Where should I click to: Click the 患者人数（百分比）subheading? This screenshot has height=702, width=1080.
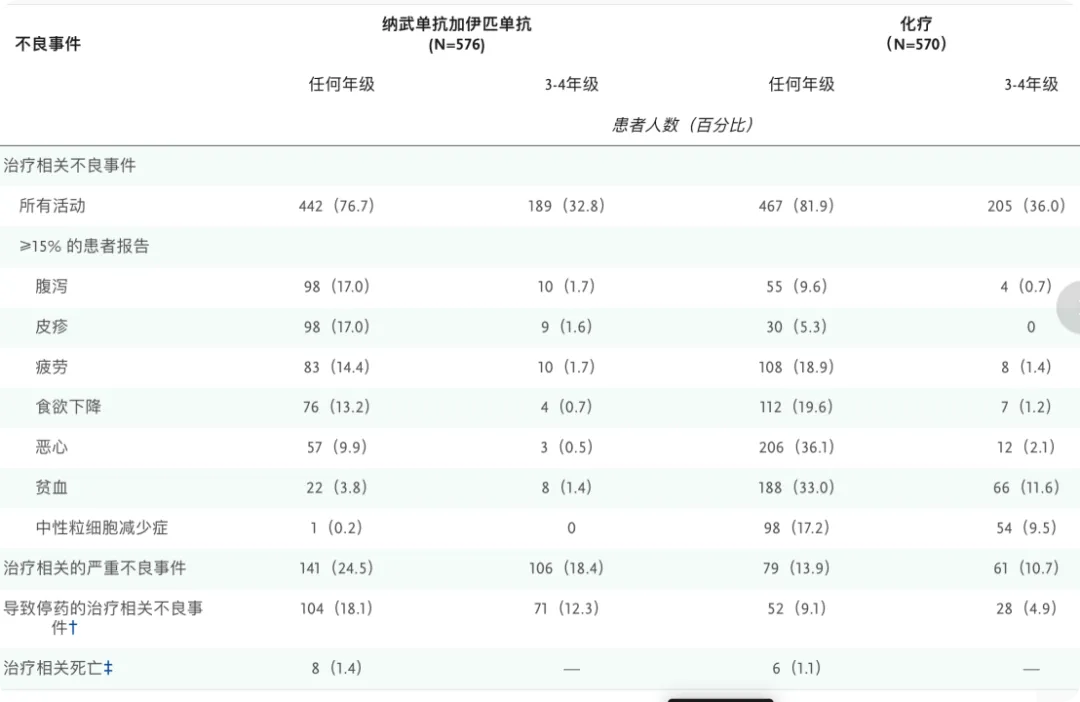(683, 125)
